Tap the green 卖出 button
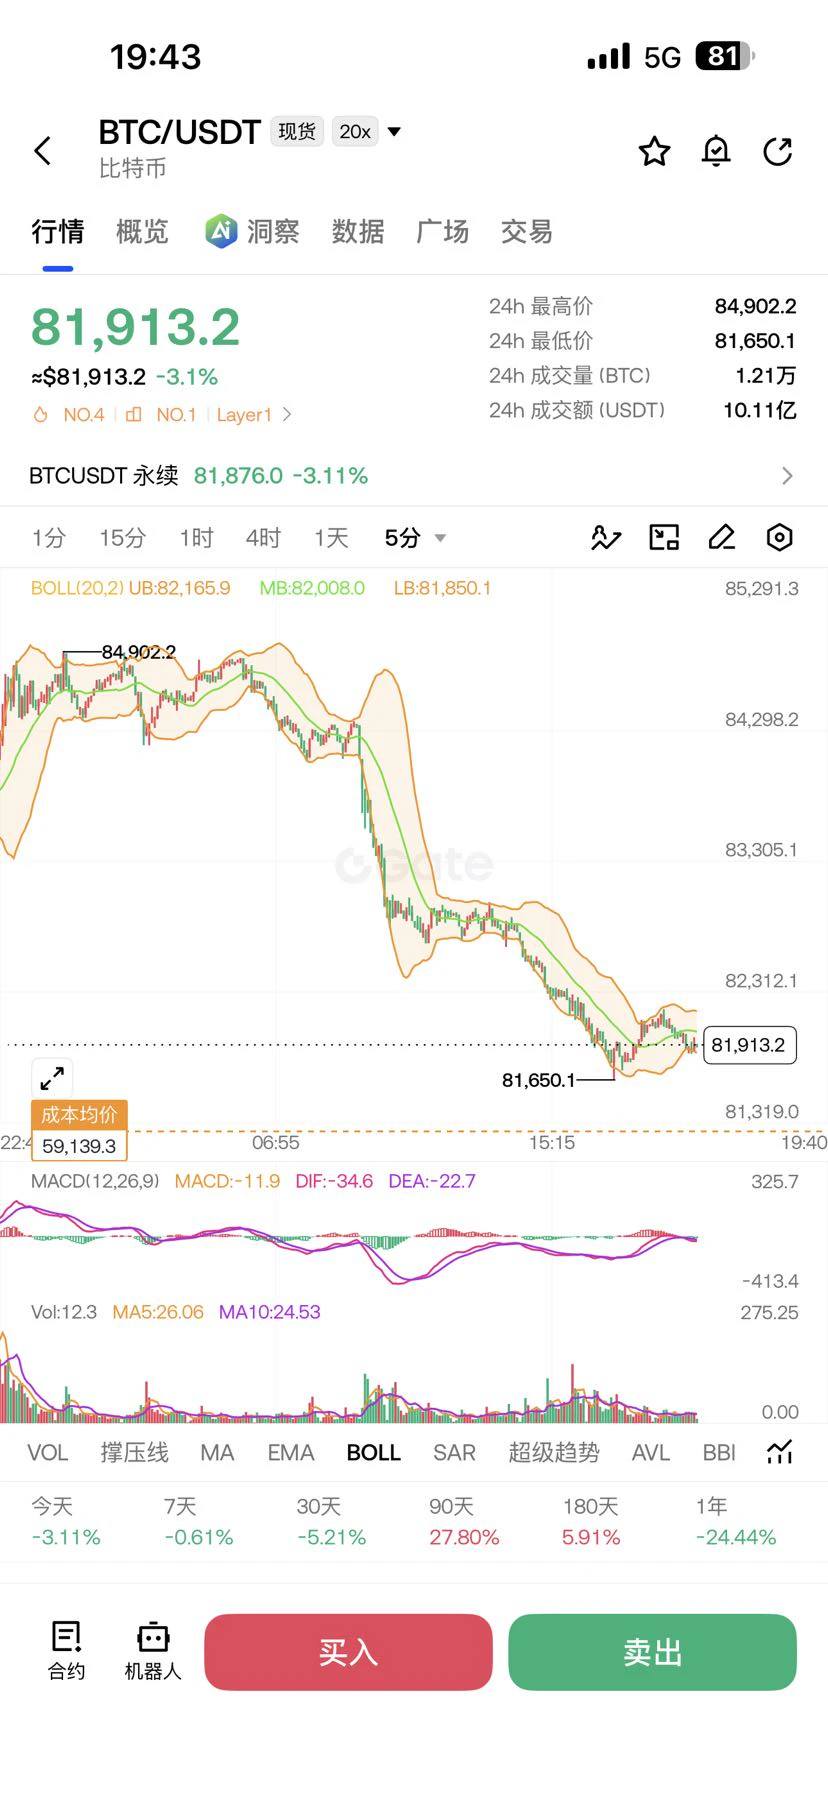The image size is (828, 1795). [x=652, y=1652]
